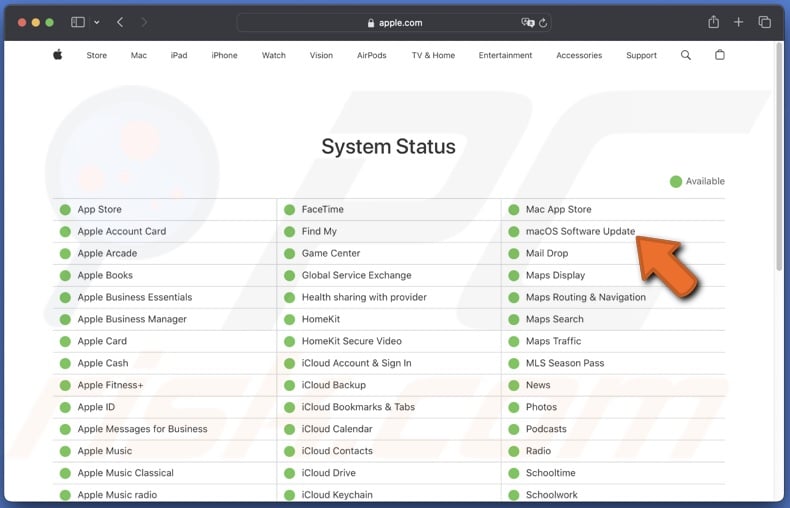The width and height of the screenshot is (790, 508).
Task: Click the page vertical scrollbar
Action: [x=779, y=156]
